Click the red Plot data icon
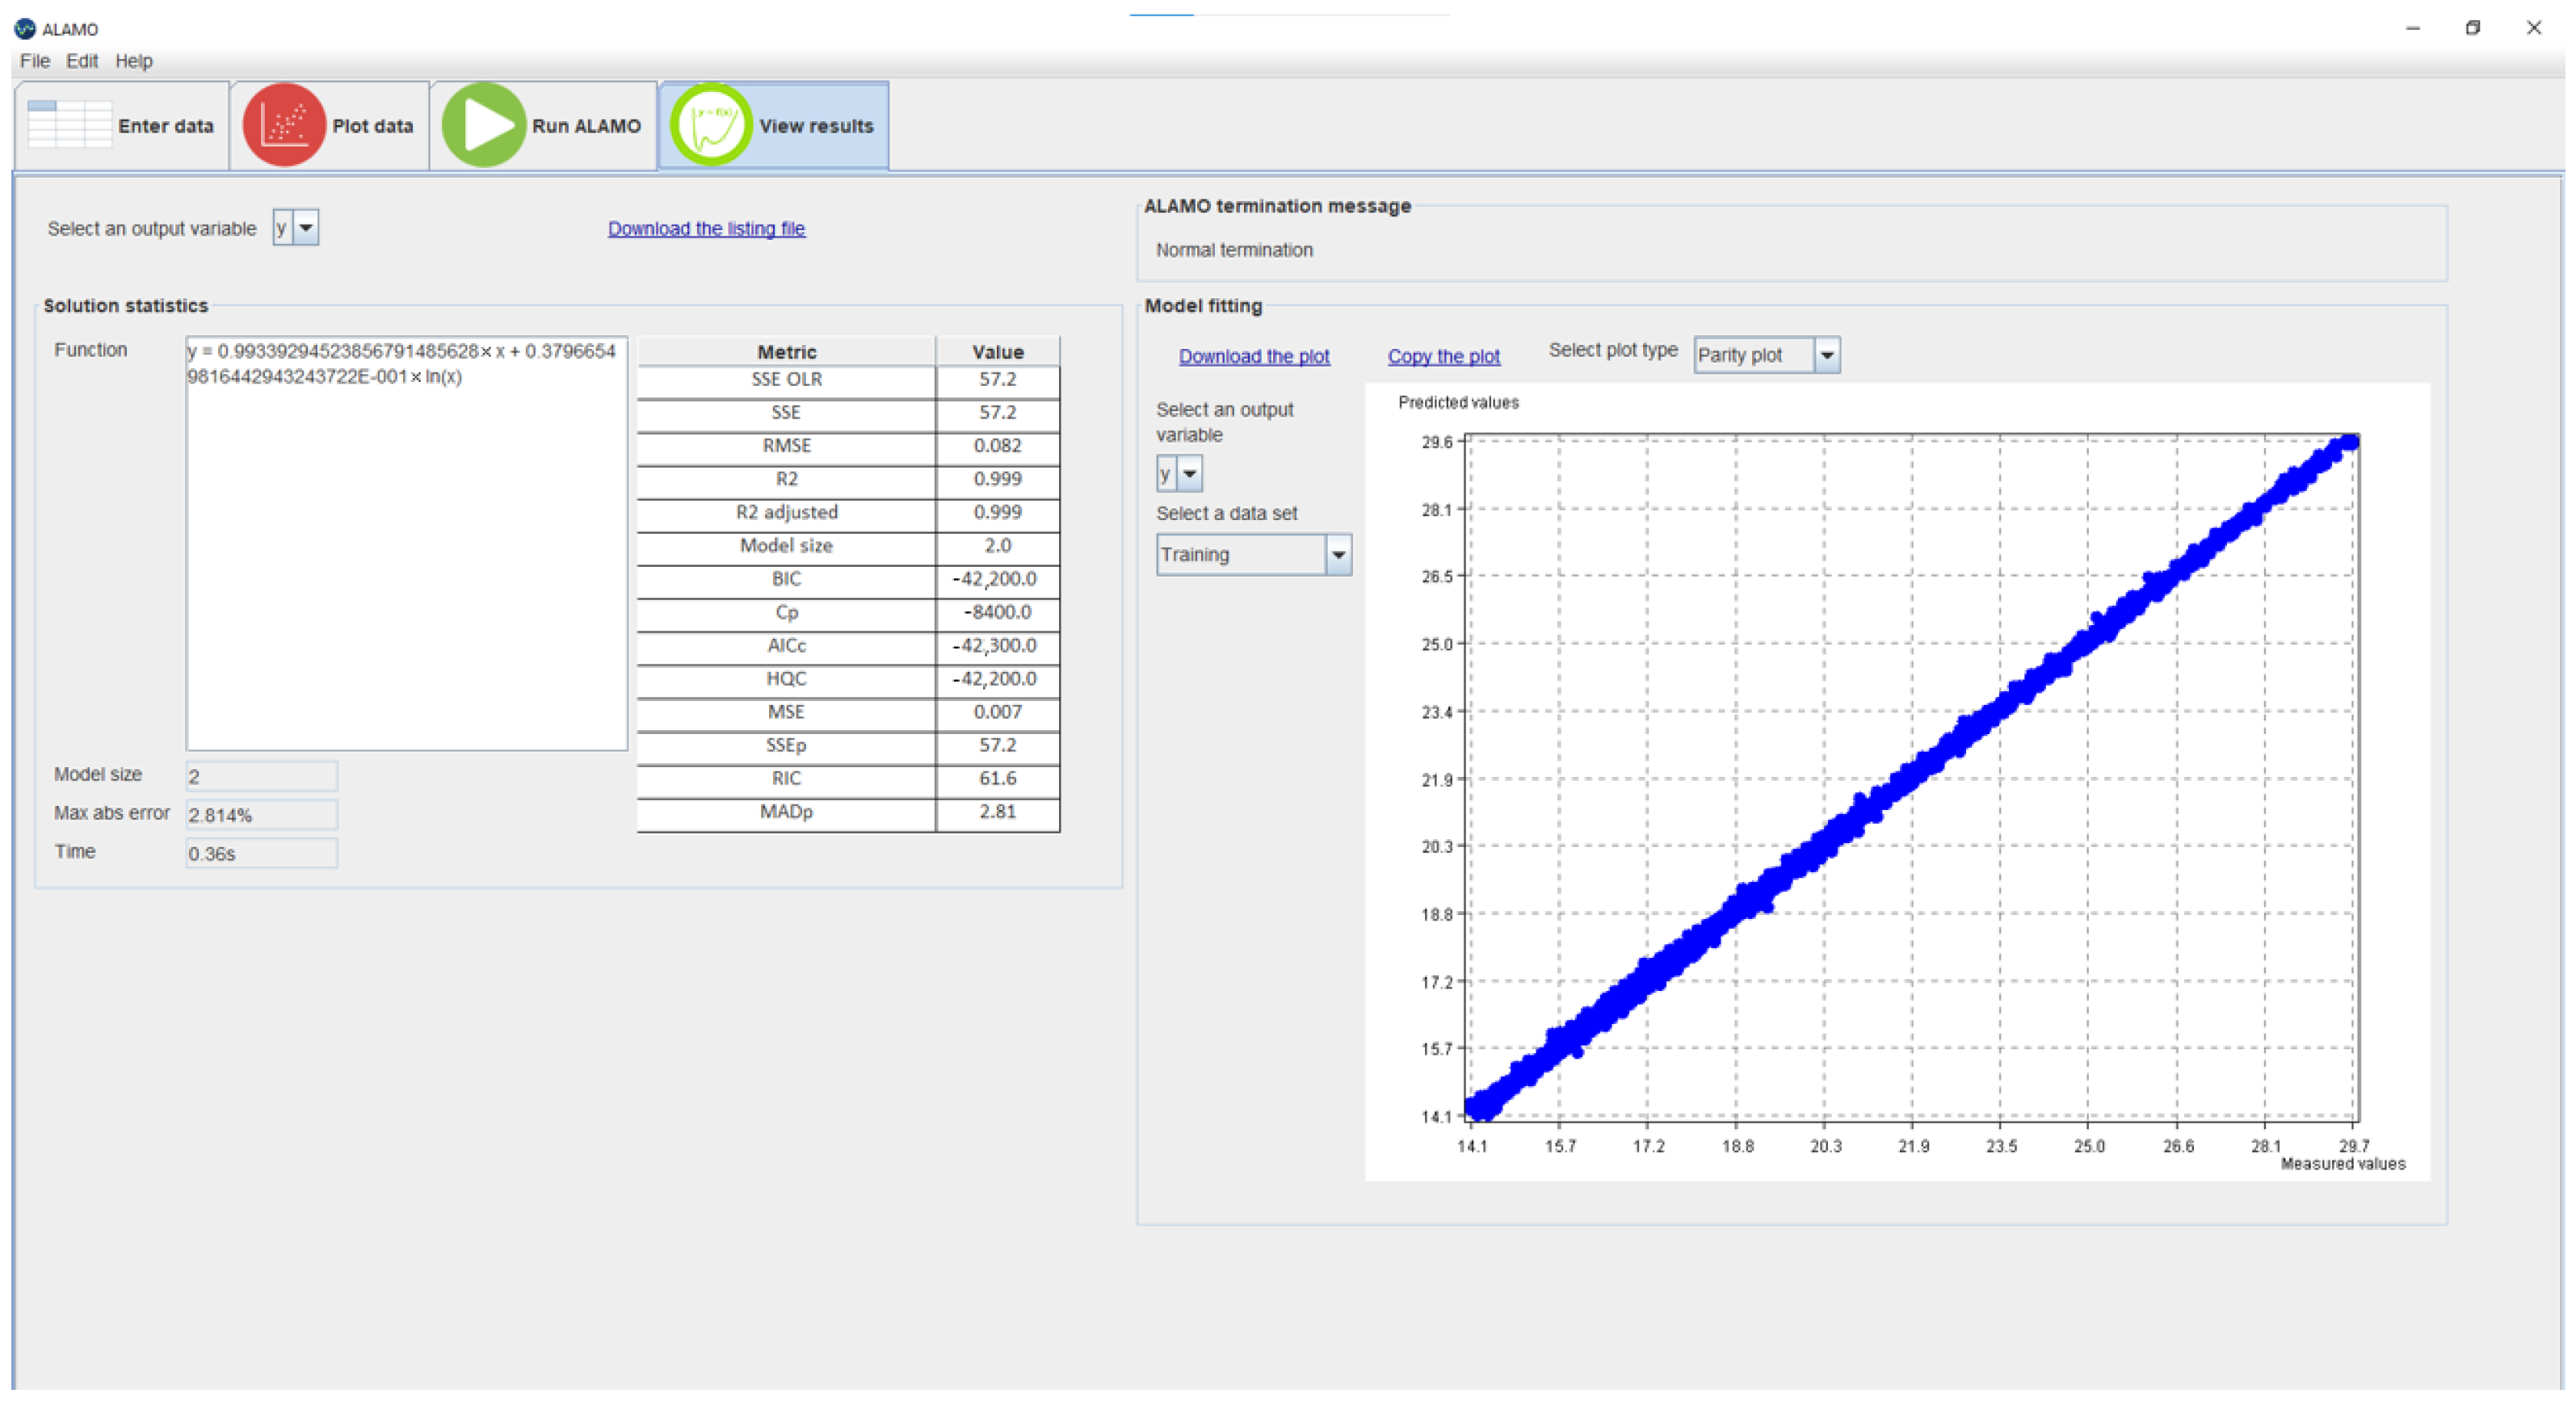The height and width of the screenshot is (1406, 2576). coord(284,125)
